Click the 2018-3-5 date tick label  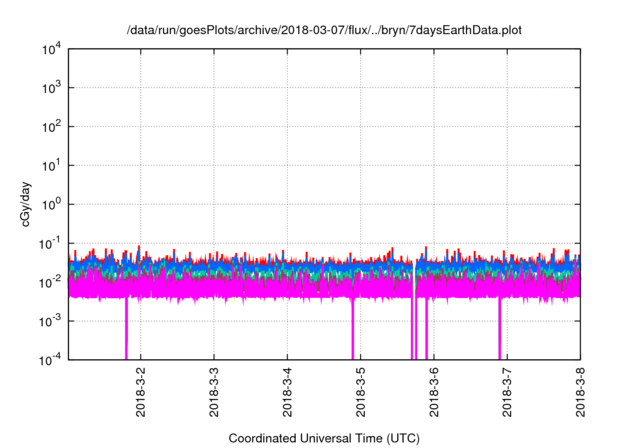point(360,392)
